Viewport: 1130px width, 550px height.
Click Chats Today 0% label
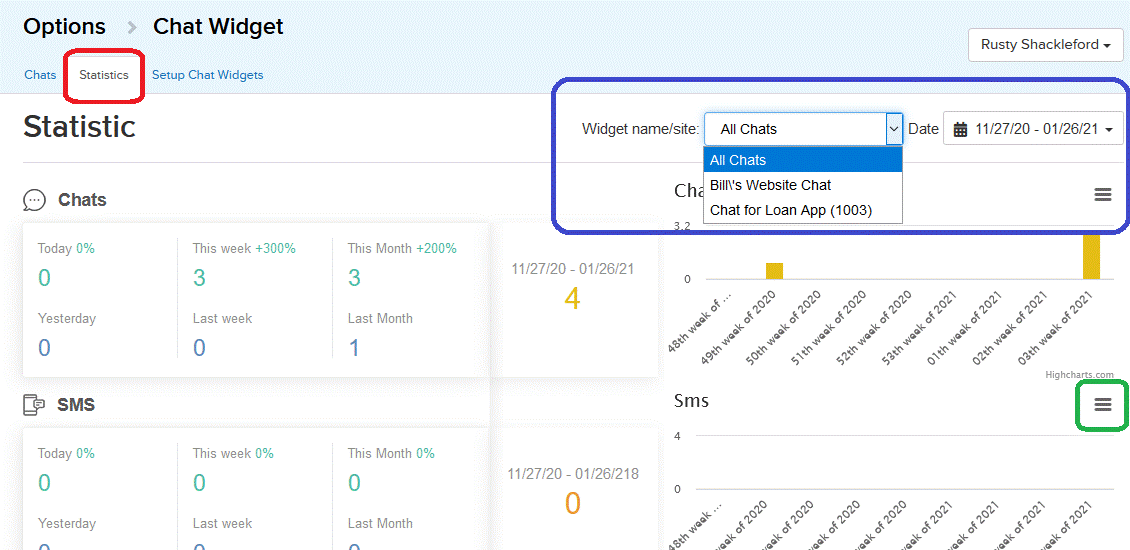(x=66, y=249)
